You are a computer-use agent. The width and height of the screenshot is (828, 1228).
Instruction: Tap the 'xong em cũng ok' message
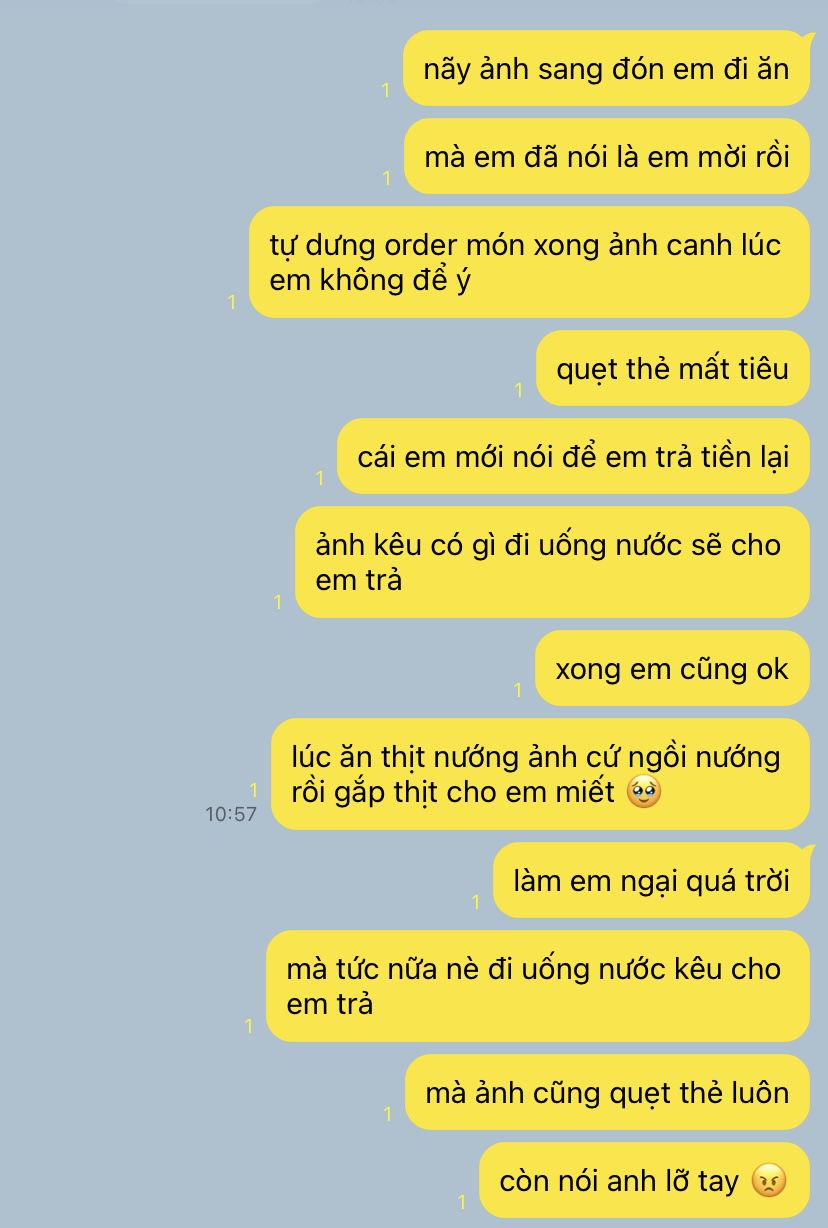pos(672,668)
